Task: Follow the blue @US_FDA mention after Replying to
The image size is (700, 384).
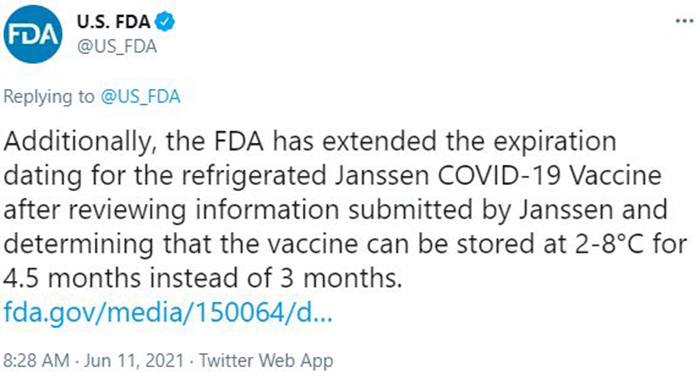Action: point(140,96)
